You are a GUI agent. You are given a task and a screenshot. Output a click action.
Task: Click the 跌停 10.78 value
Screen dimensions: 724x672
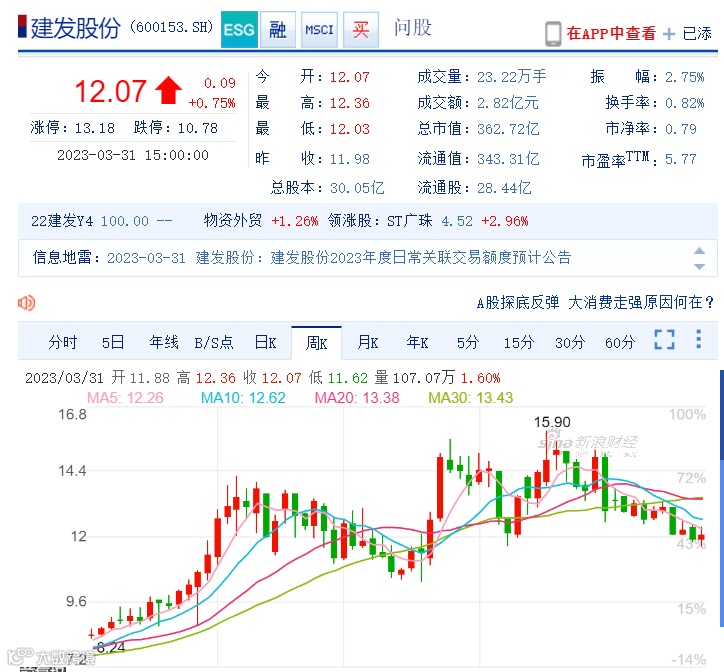tap(198, 128)
